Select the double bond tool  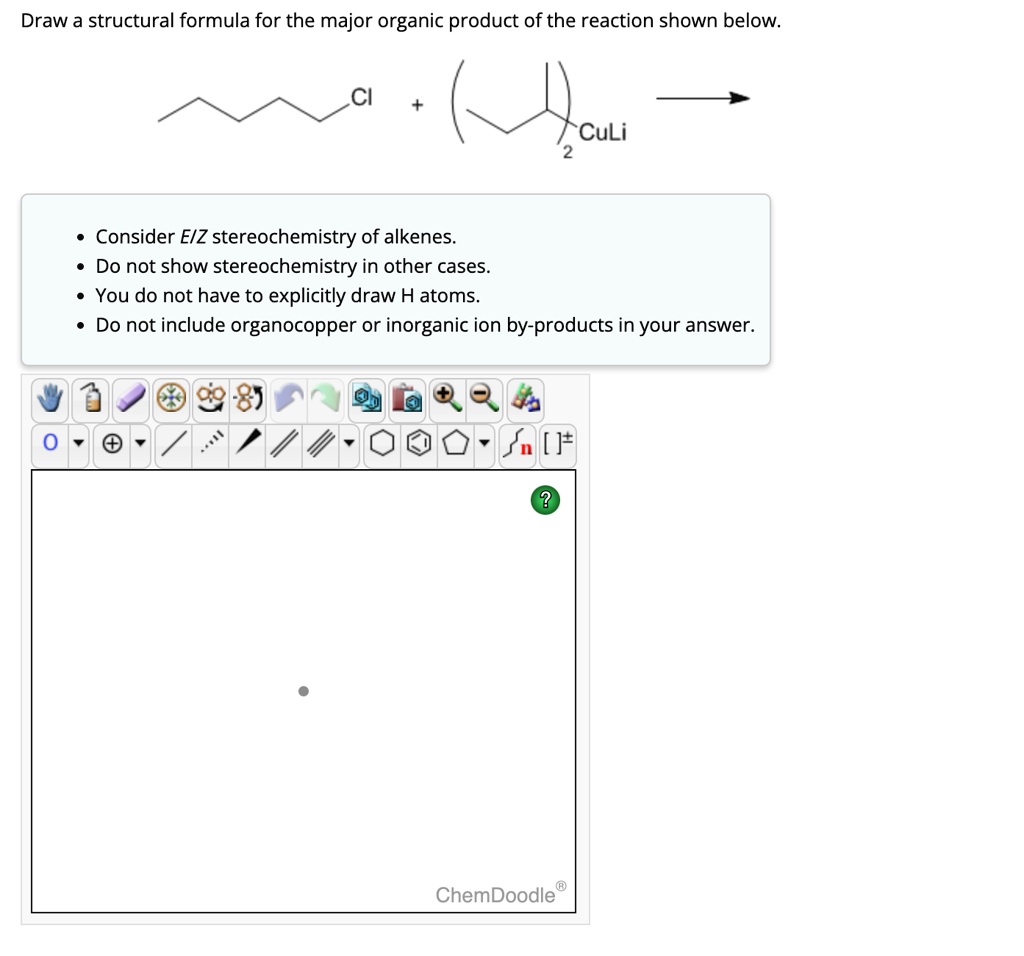click(283, 443)
